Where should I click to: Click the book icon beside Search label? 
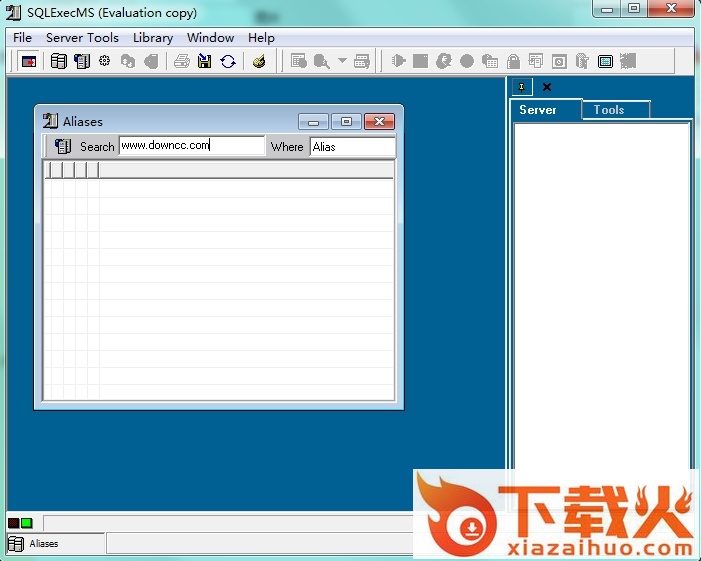pos(63,146)
